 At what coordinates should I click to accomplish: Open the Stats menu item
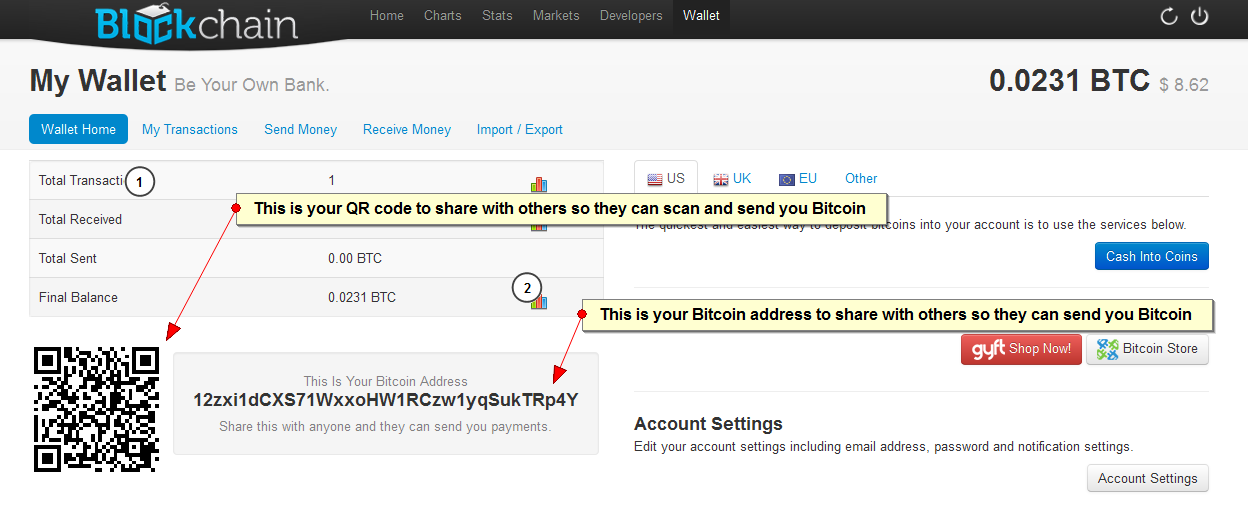click(x=497, y=15)
